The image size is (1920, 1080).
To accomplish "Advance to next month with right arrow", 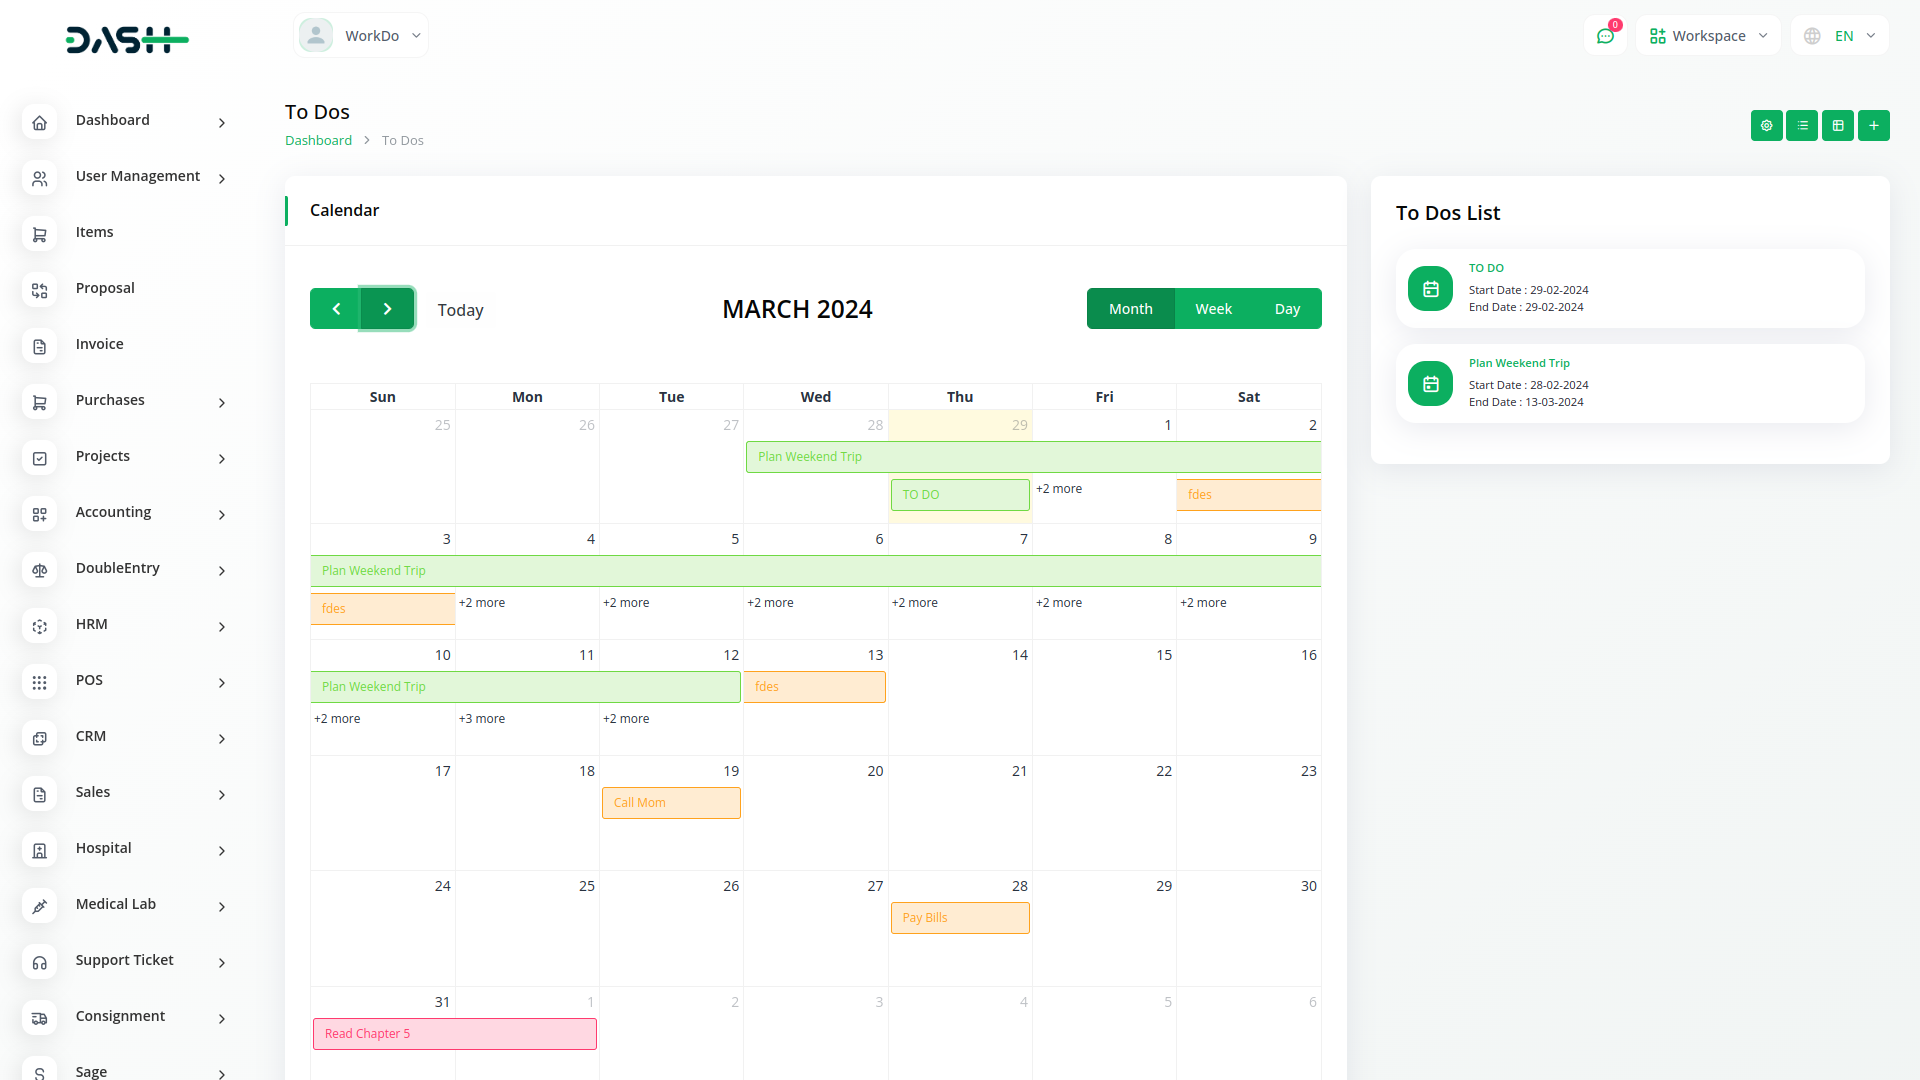I will tap(388, 309).
